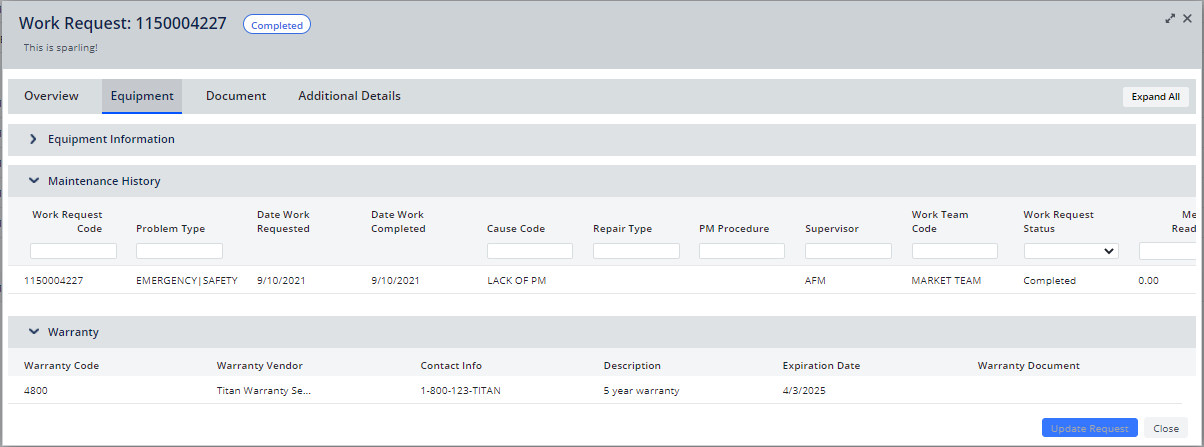
Task: Open the Document tab
Action: (236, 96)
